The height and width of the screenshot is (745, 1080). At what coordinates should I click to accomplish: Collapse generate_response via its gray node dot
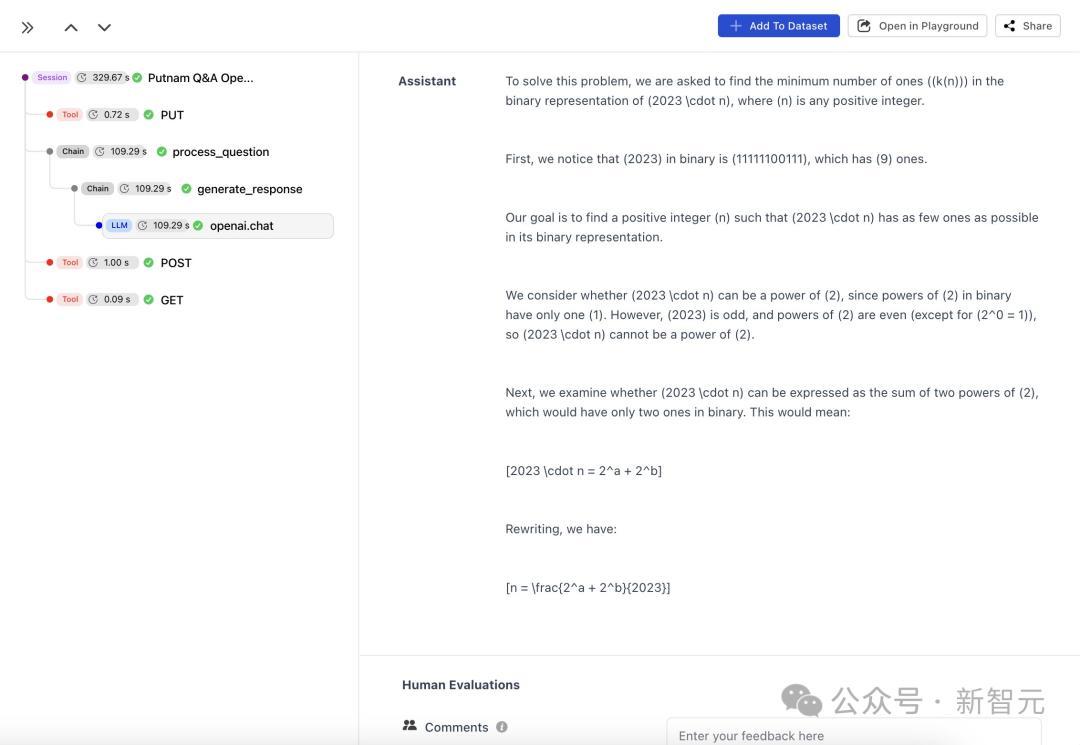(x=74, y=189)
